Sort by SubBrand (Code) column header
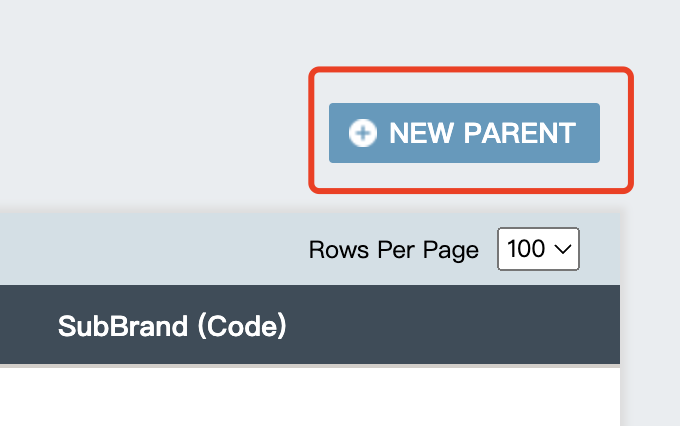 172,326
